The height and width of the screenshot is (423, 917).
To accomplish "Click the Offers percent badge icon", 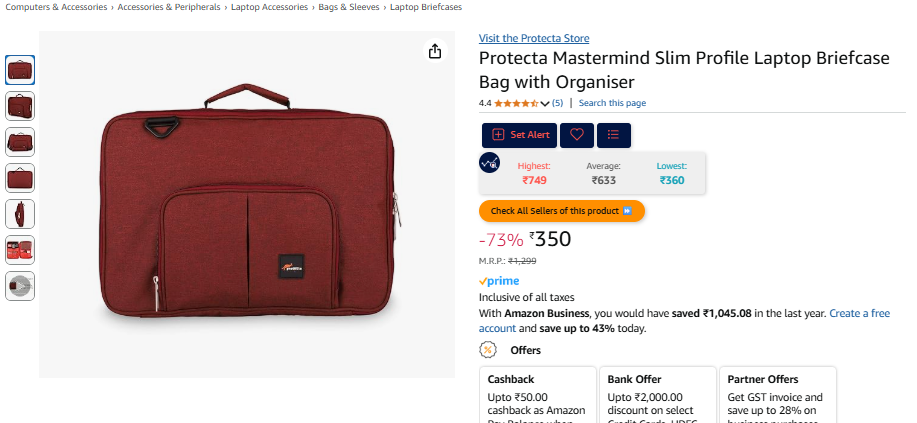I will (x=488, y=350).
